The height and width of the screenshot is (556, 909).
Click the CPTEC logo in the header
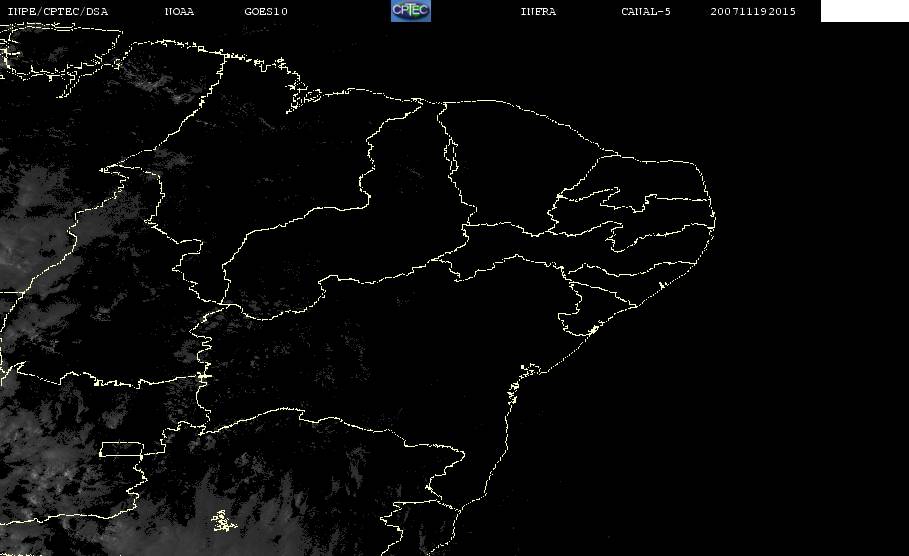click(410, 11)
